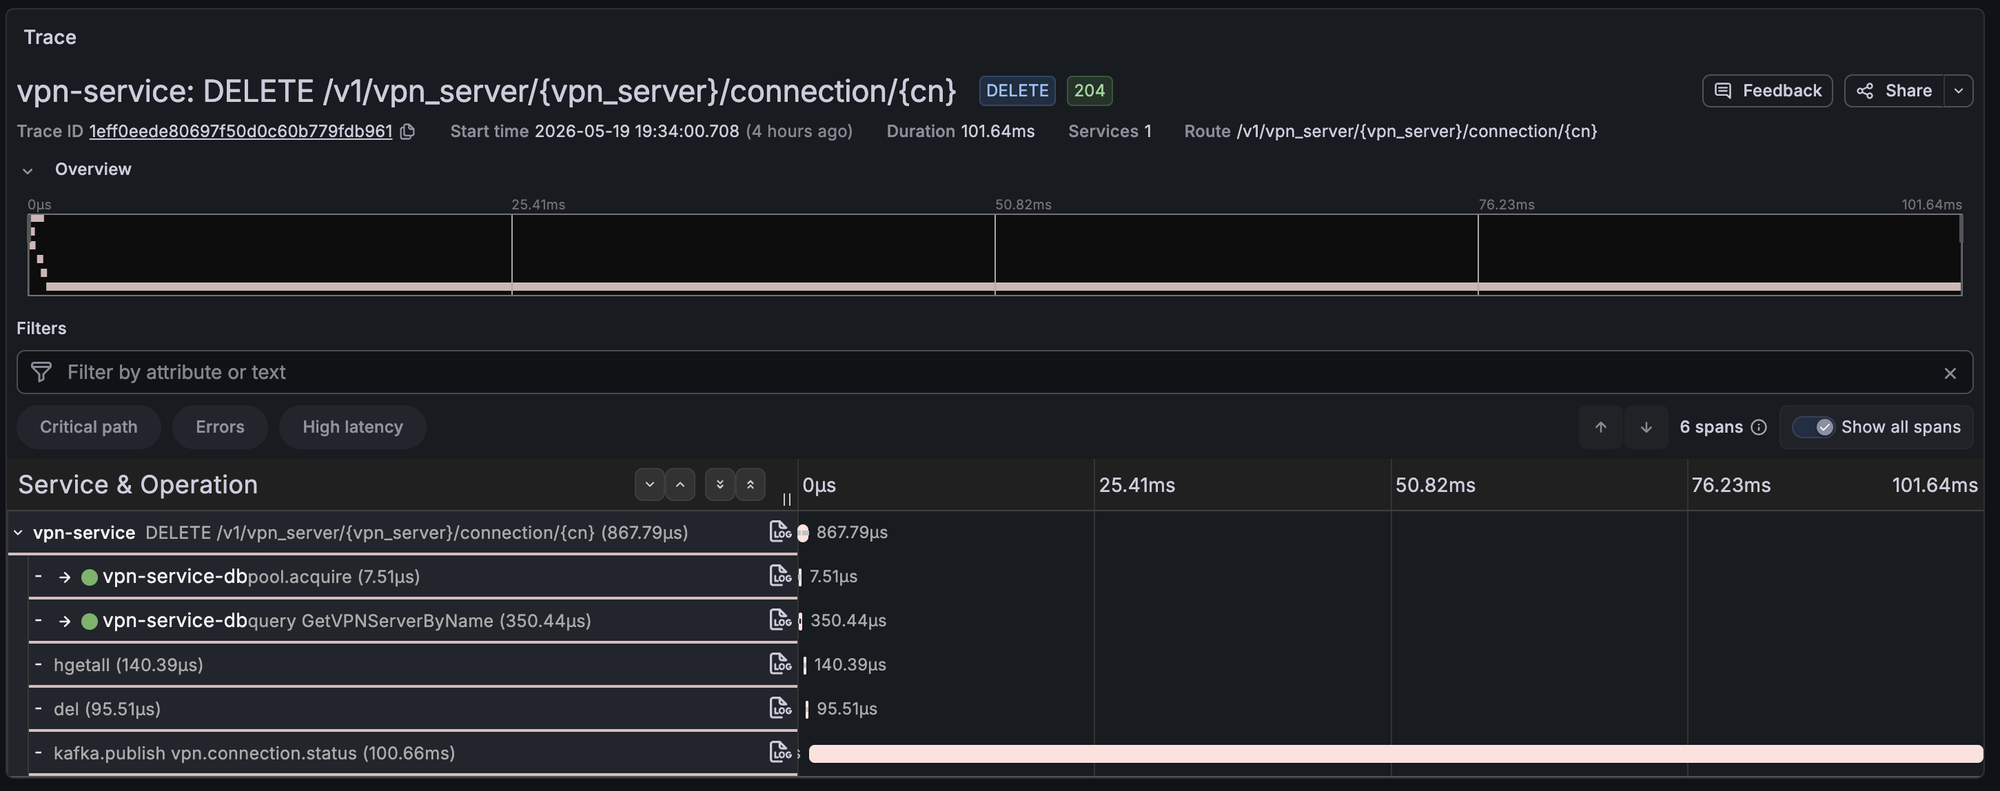Click the 350.44µs timeline label
The width and height of the screenshot is (2000, 791).
click(x=848, y=621)
